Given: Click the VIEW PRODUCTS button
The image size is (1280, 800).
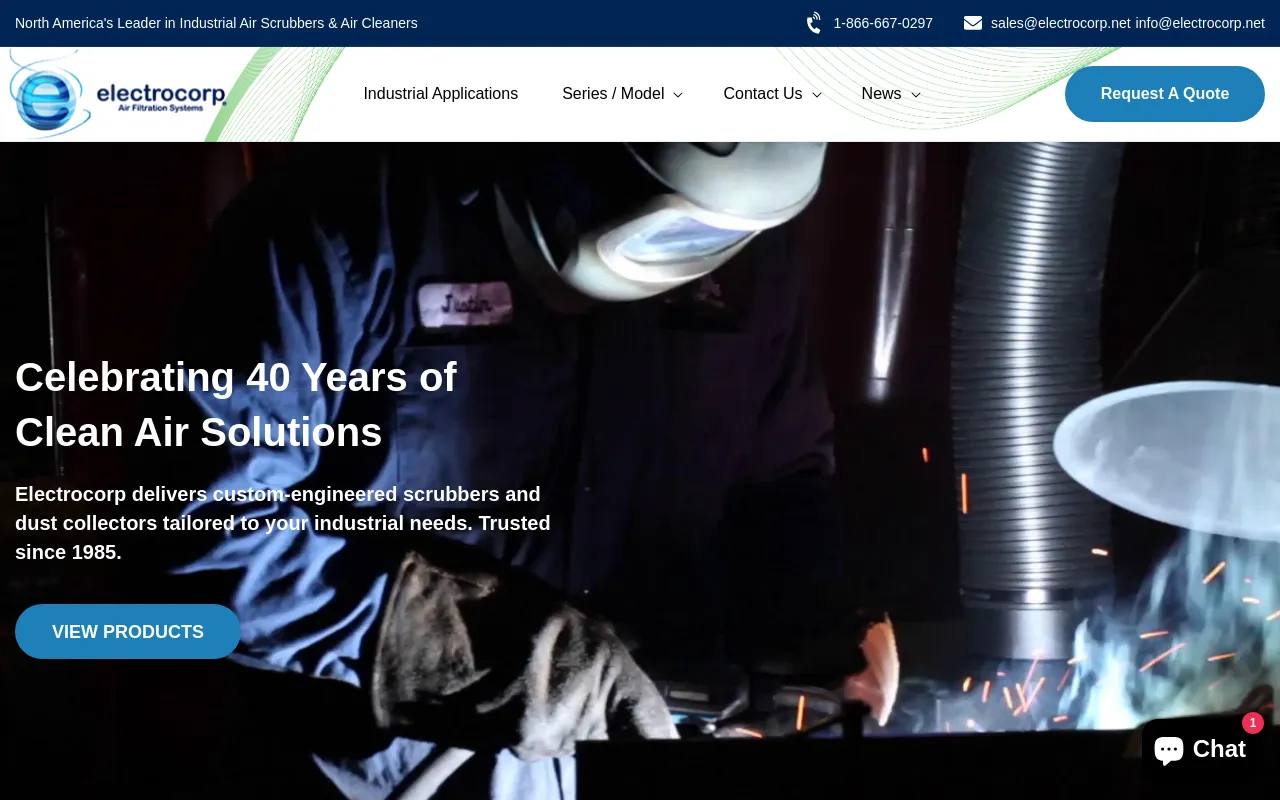Looking at the screenshot, I should (128, 632).
